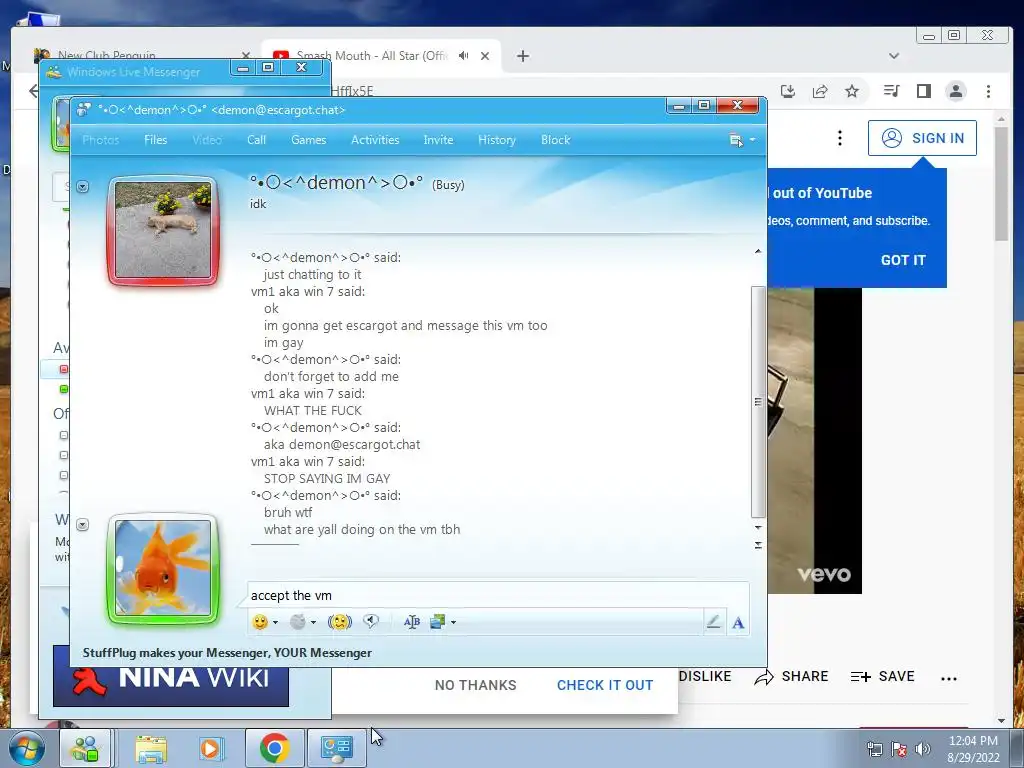The image size is (1024, 768).
Task: Open the wink selector icon
Action: coord(298,622)
